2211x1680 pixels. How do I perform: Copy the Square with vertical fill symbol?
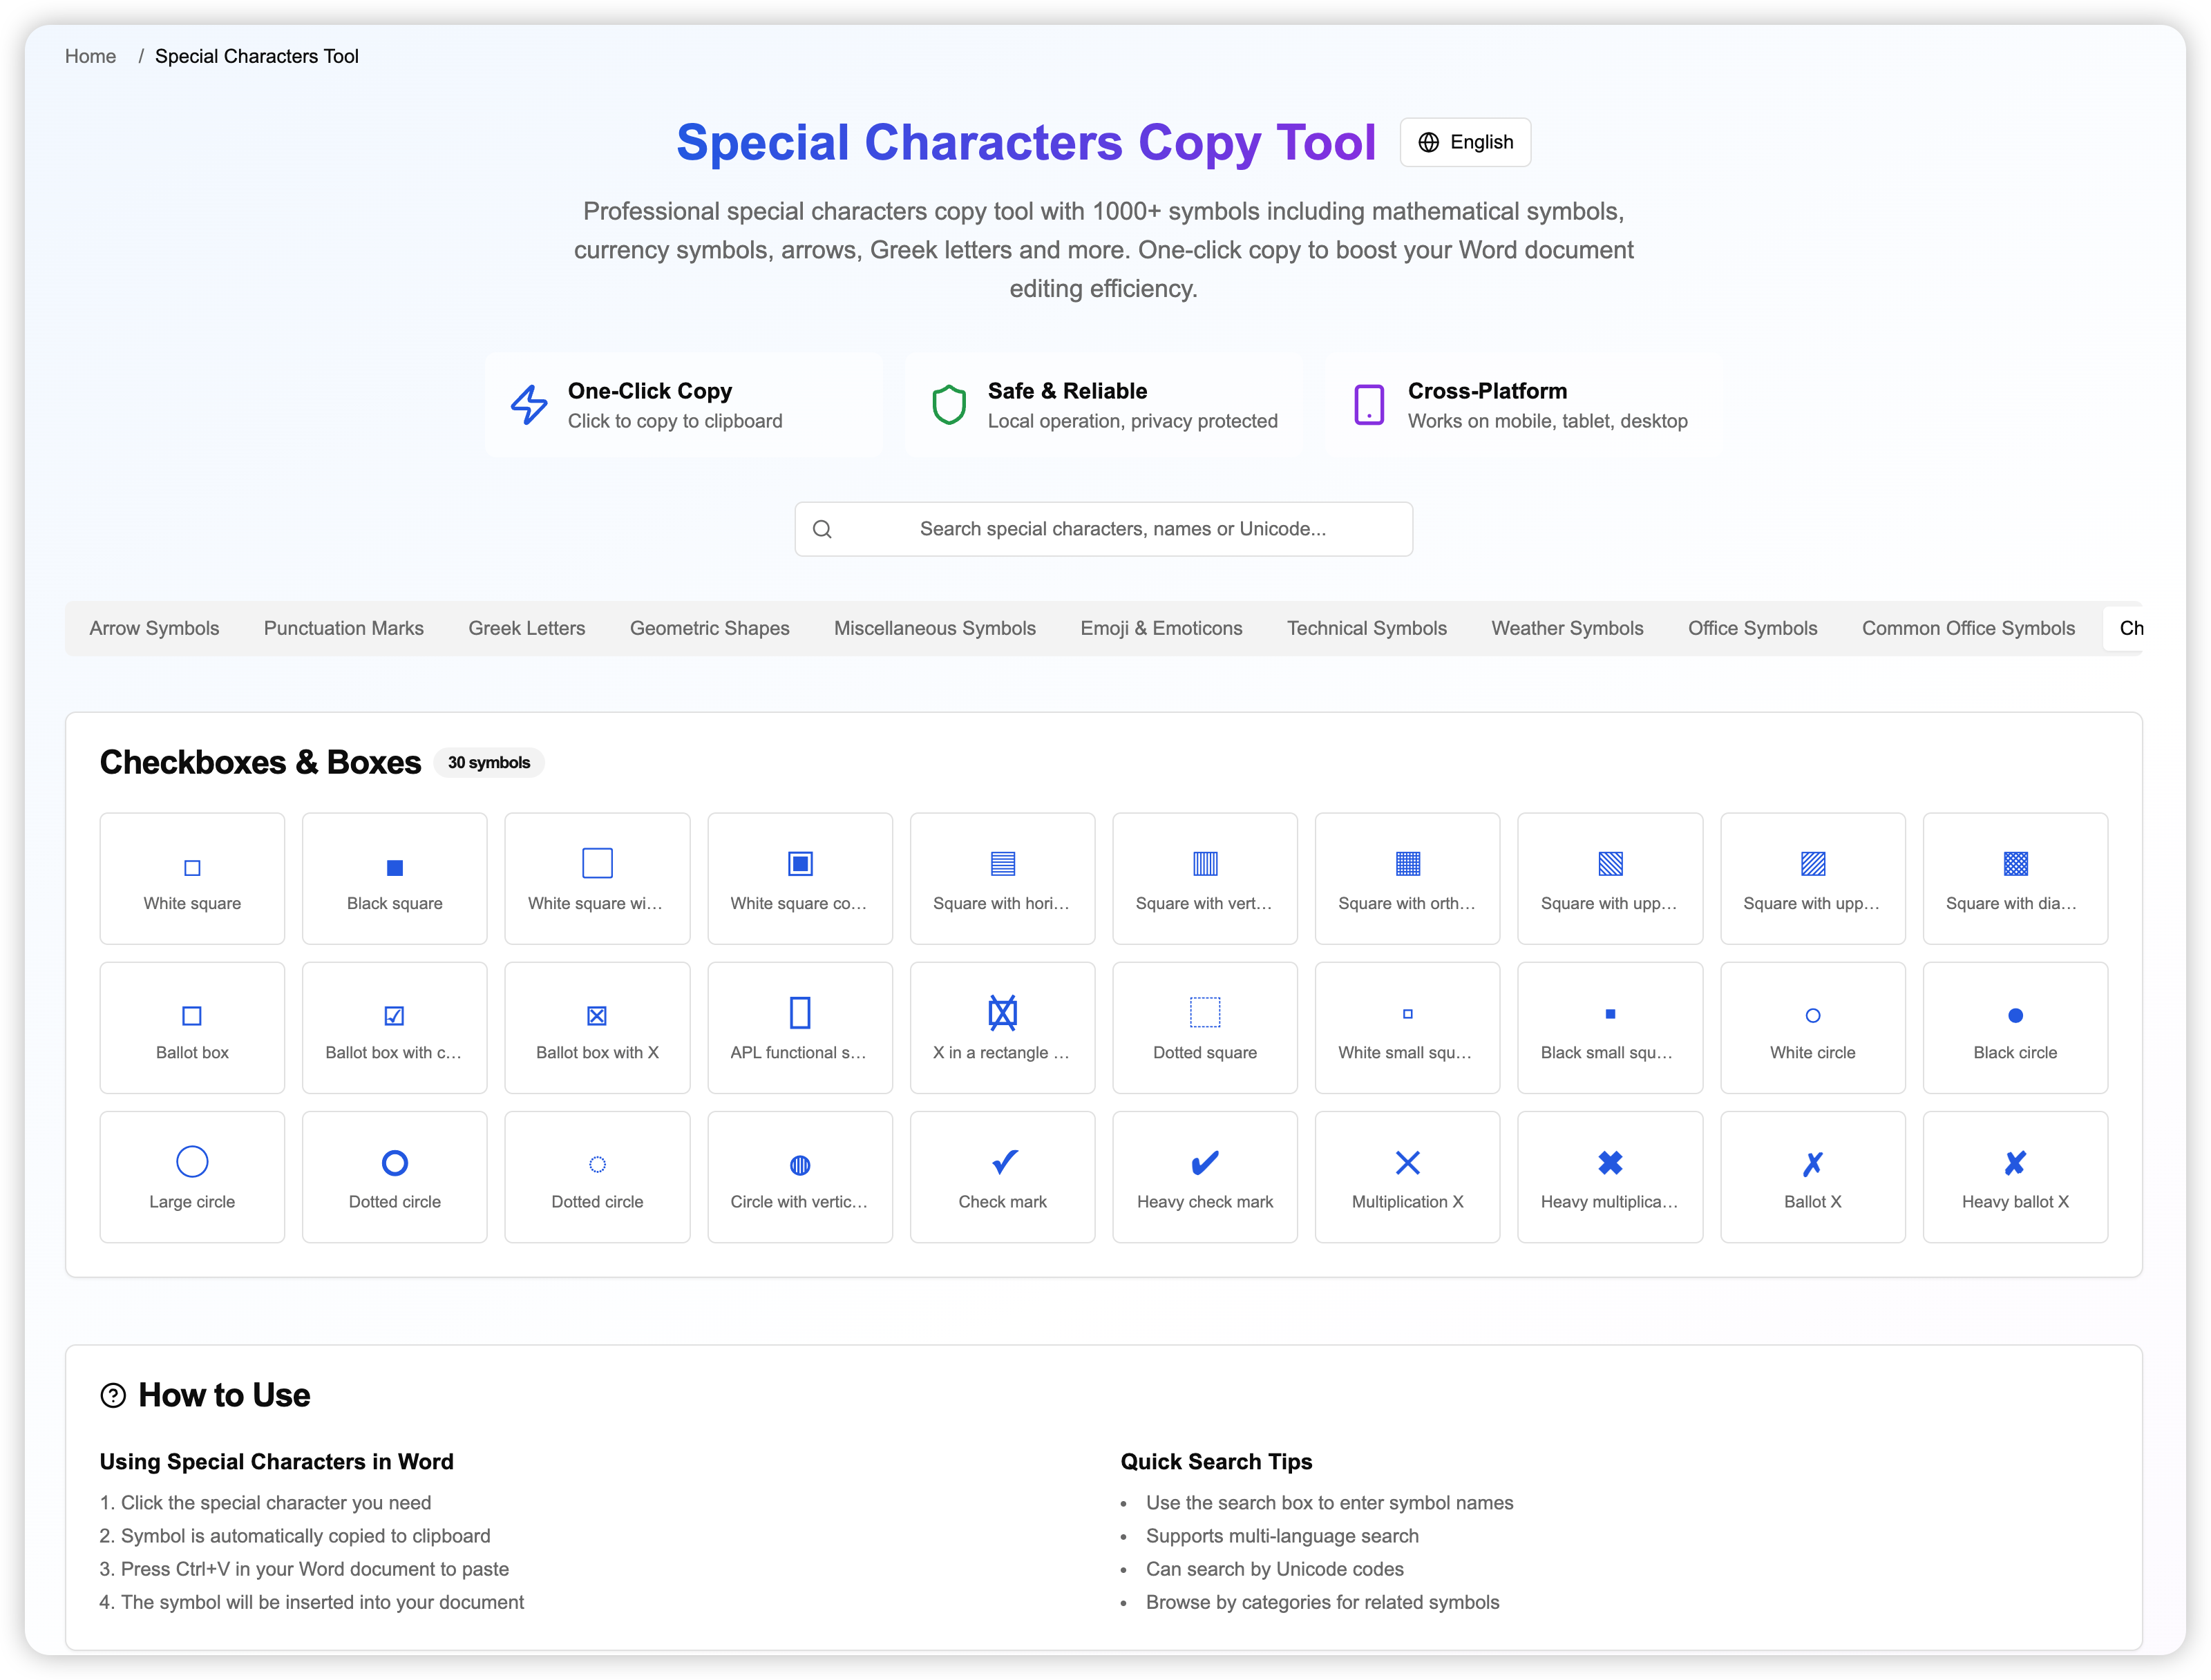pos(1205,878)
